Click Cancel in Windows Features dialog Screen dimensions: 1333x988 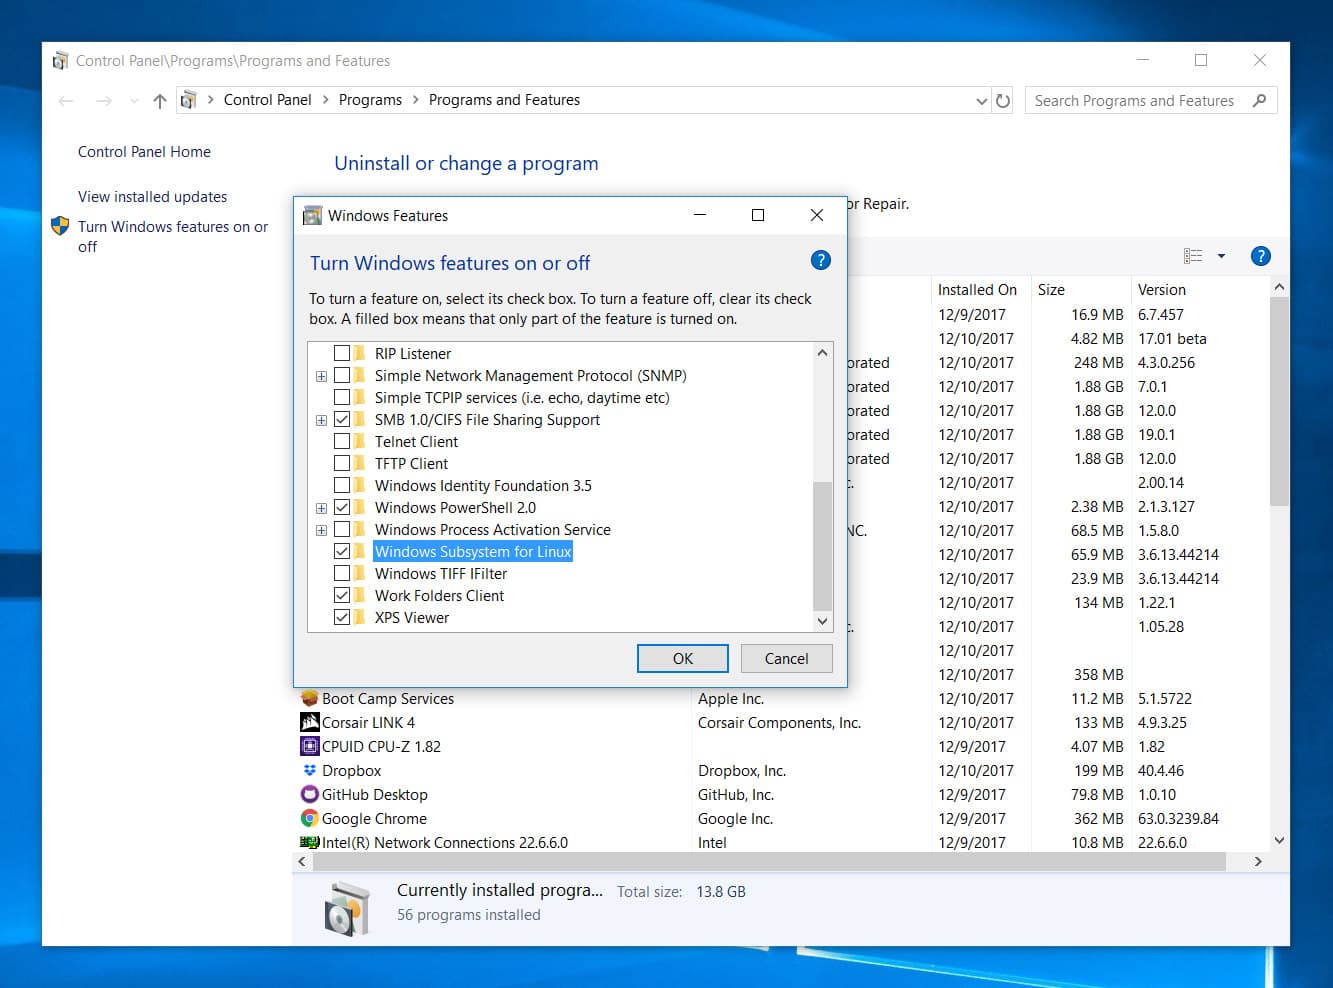[786, 658]
